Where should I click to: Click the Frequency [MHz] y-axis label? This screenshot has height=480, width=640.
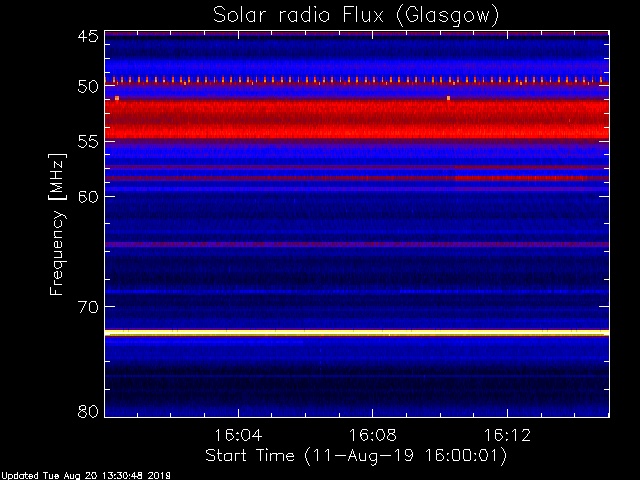point(58,225)
